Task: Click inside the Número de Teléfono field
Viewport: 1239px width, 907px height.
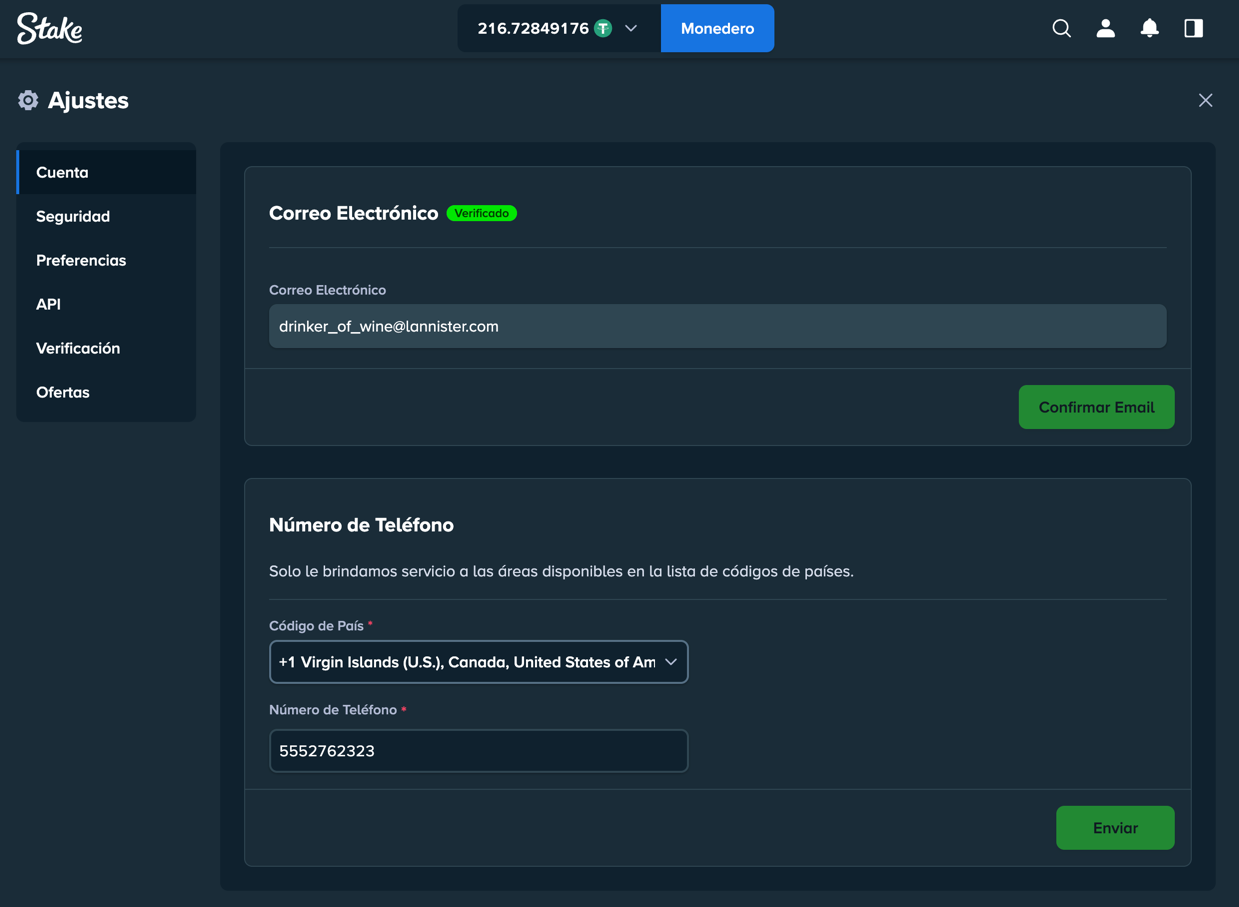Action: click(x=478, y=751)
